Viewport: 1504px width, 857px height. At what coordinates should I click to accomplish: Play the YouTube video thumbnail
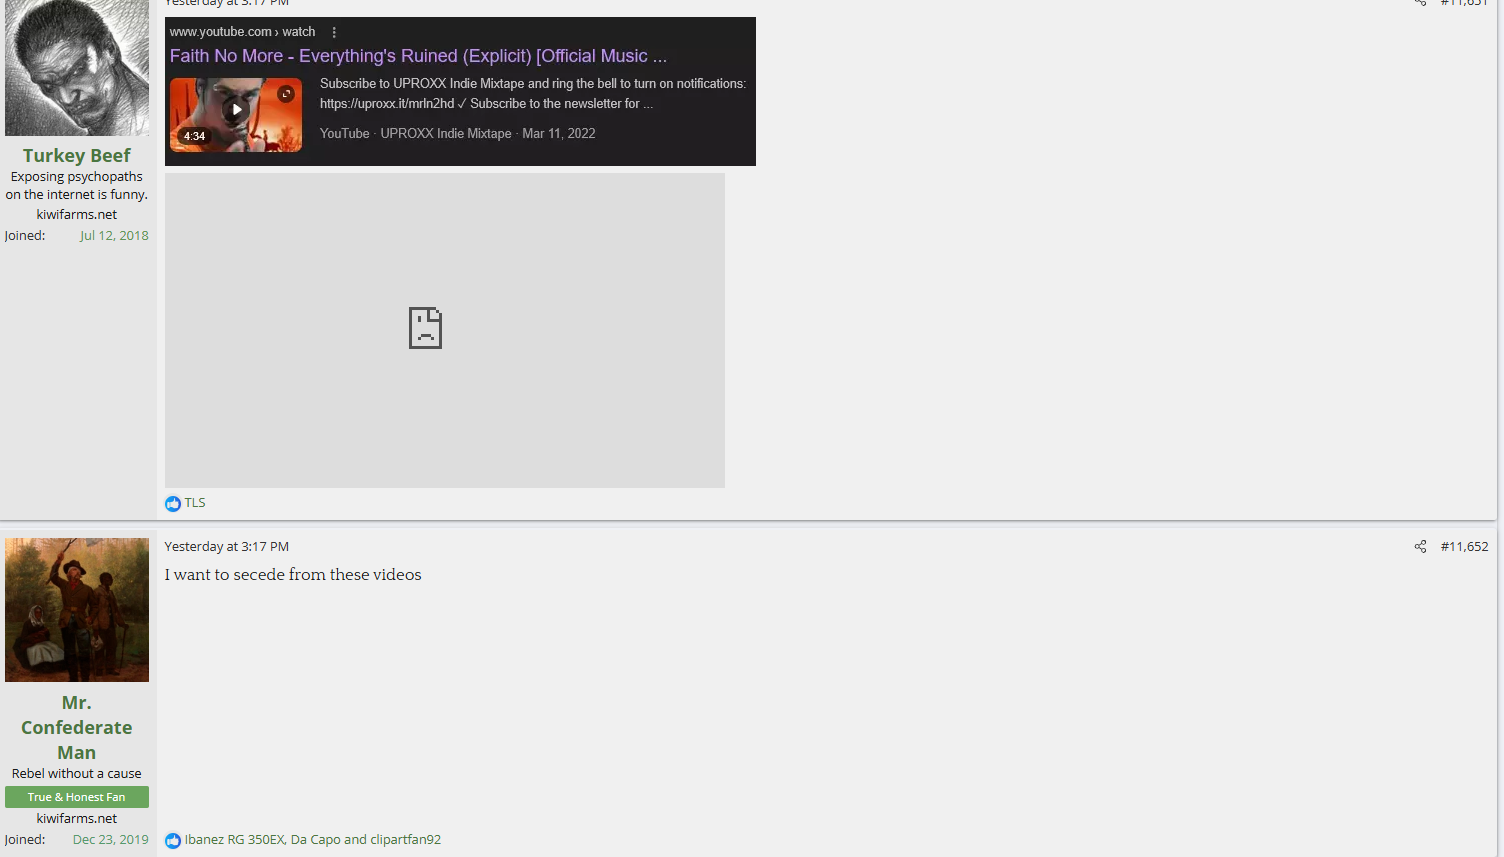click(236, 115)
